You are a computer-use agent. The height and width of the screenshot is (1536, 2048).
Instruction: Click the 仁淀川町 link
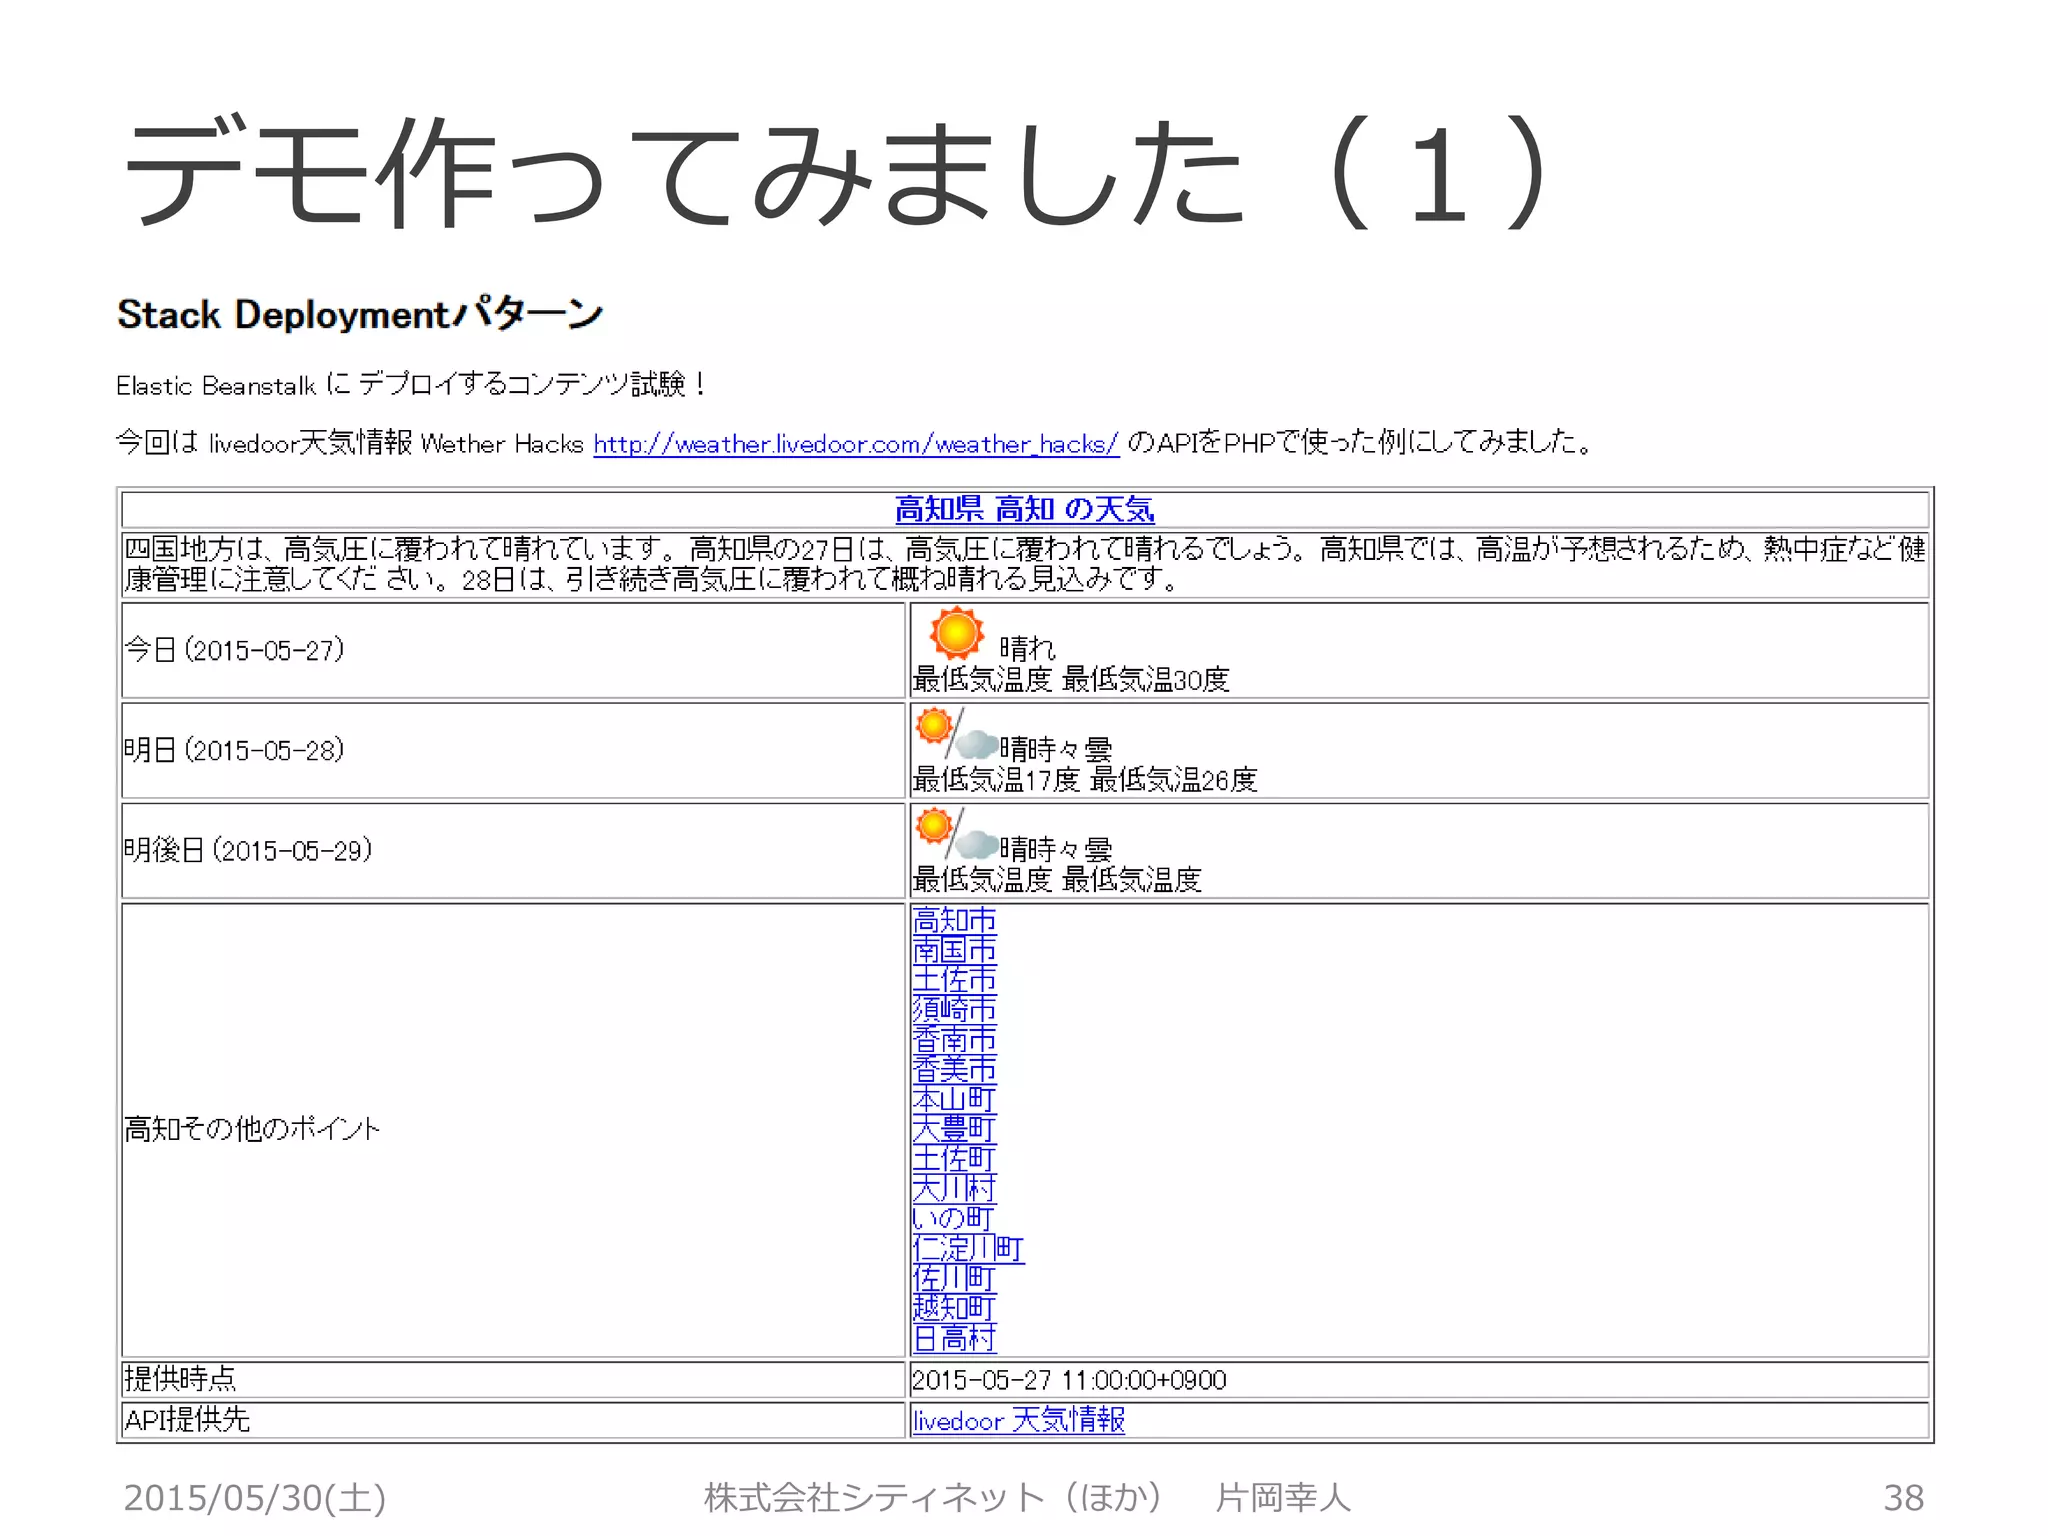pos(968,1248)
